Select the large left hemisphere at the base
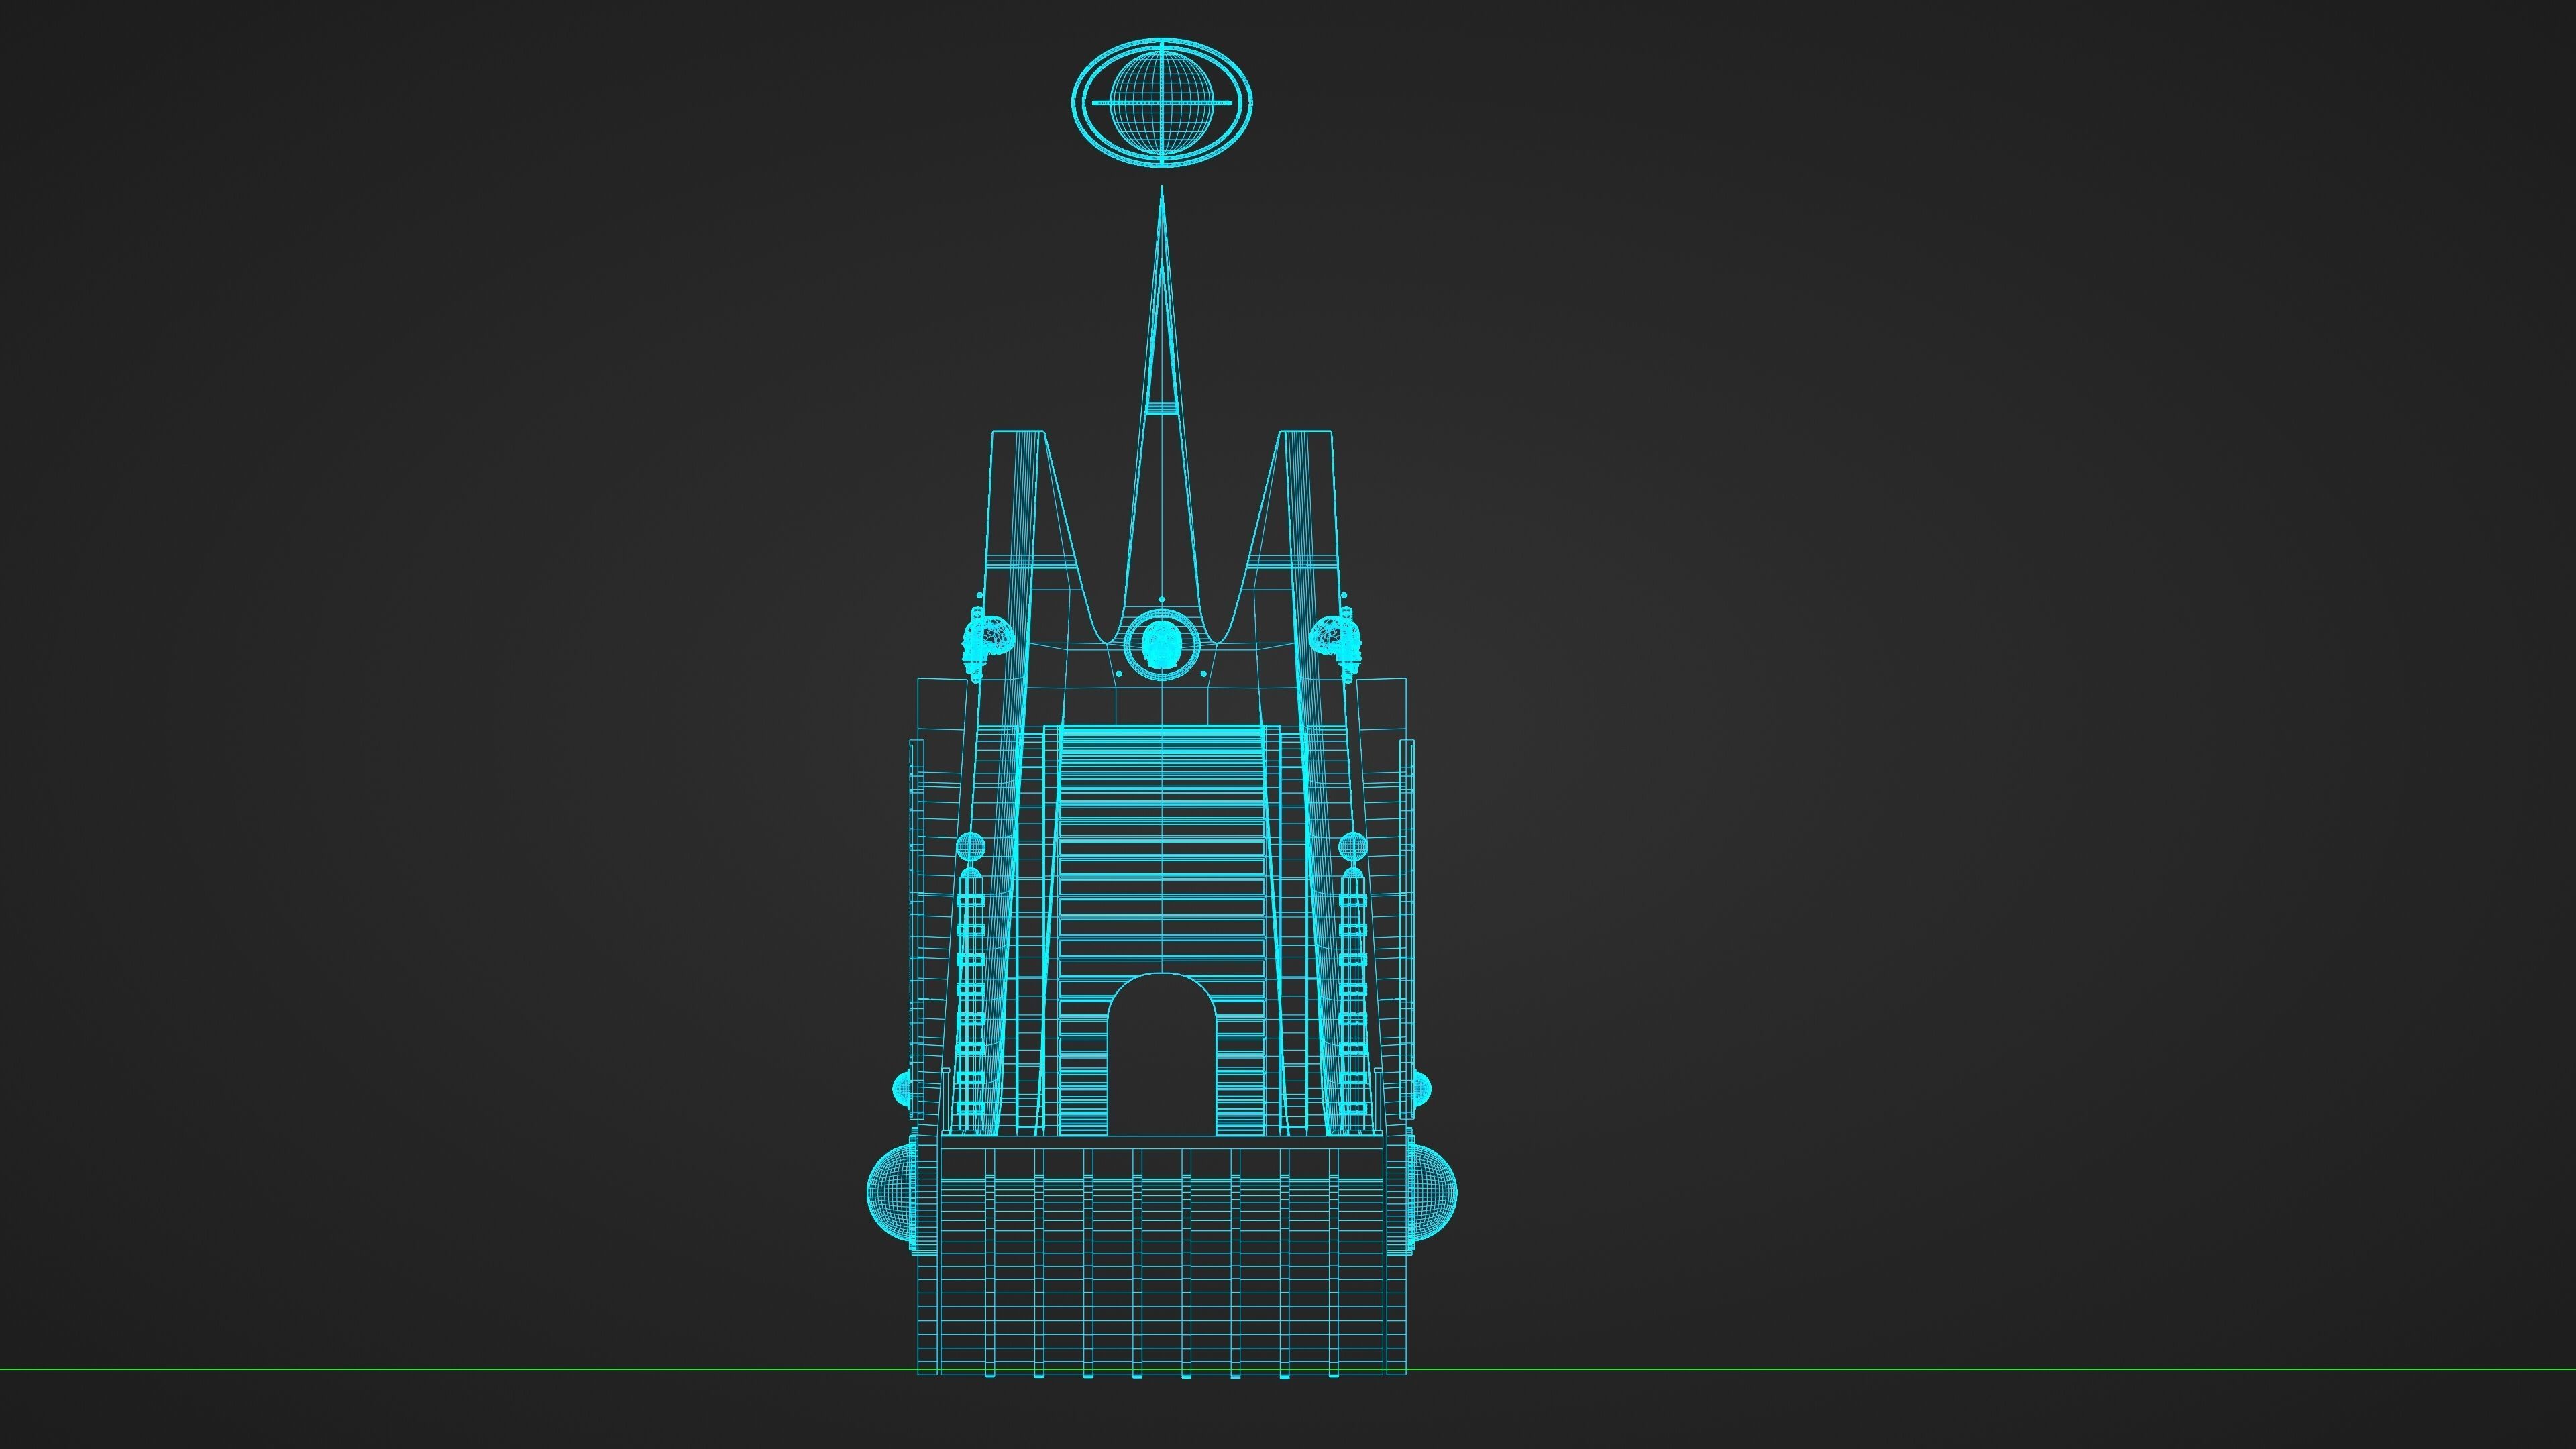This screenshot has width=2576, height=1449. [889, 1192]
